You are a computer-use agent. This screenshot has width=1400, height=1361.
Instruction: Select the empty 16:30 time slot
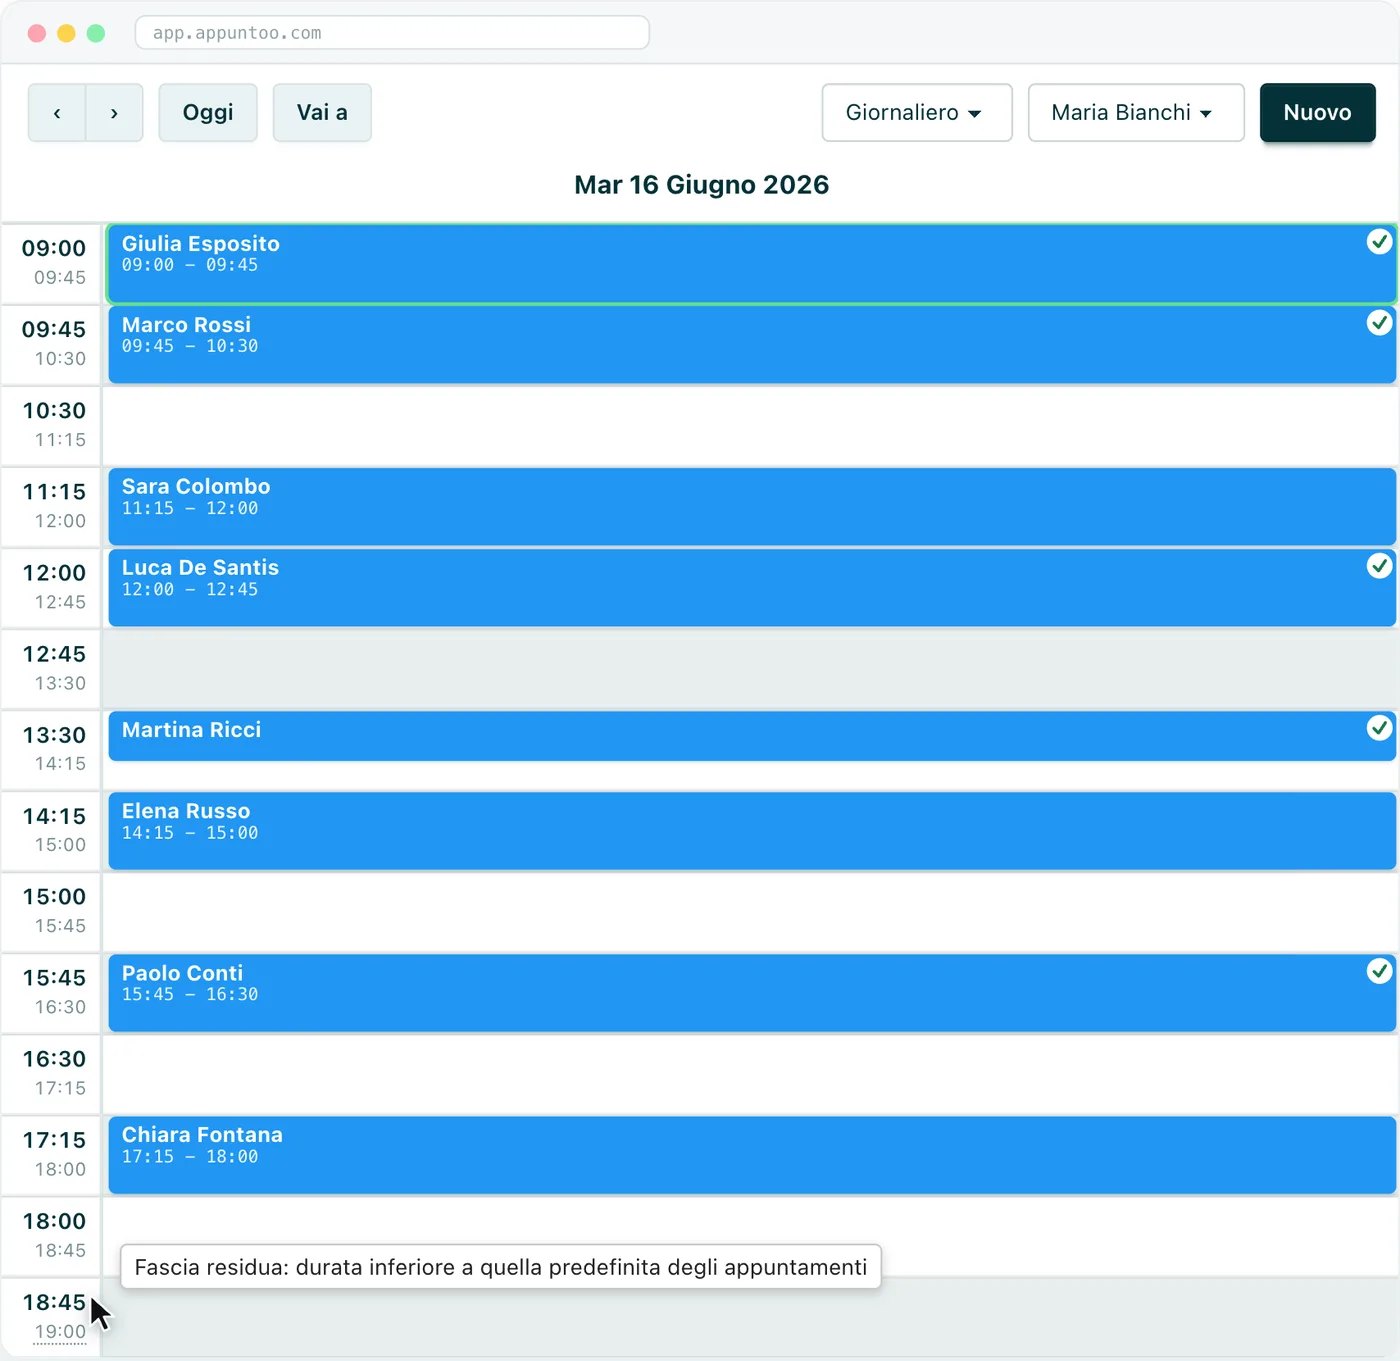[x=751, y=1074]
